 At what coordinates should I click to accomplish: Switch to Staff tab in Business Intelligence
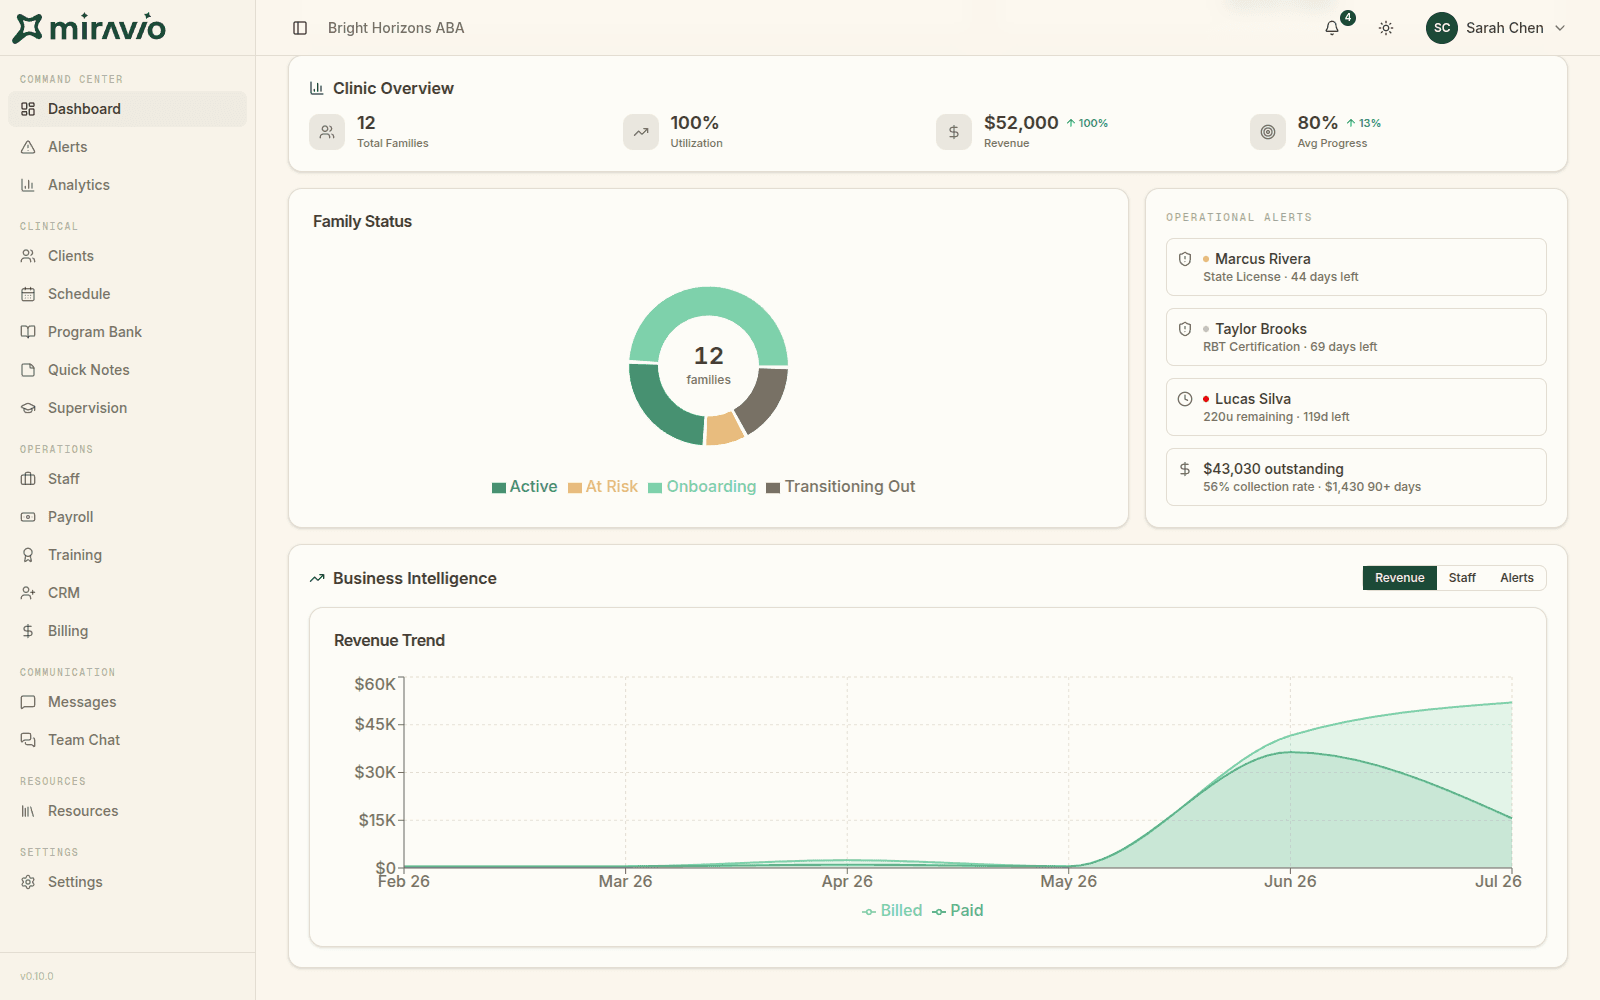[1462, 578]
